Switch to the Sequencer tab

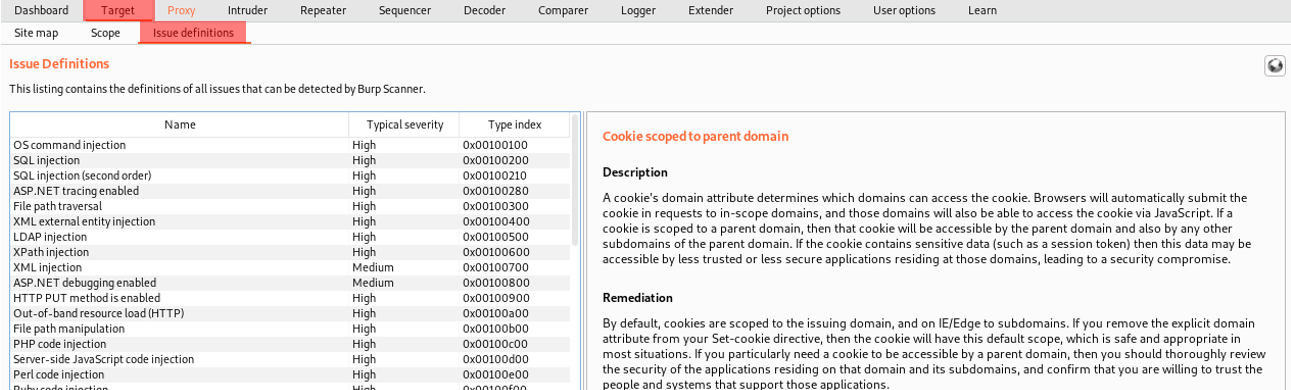pyautogui.click(x=404, y=10)
